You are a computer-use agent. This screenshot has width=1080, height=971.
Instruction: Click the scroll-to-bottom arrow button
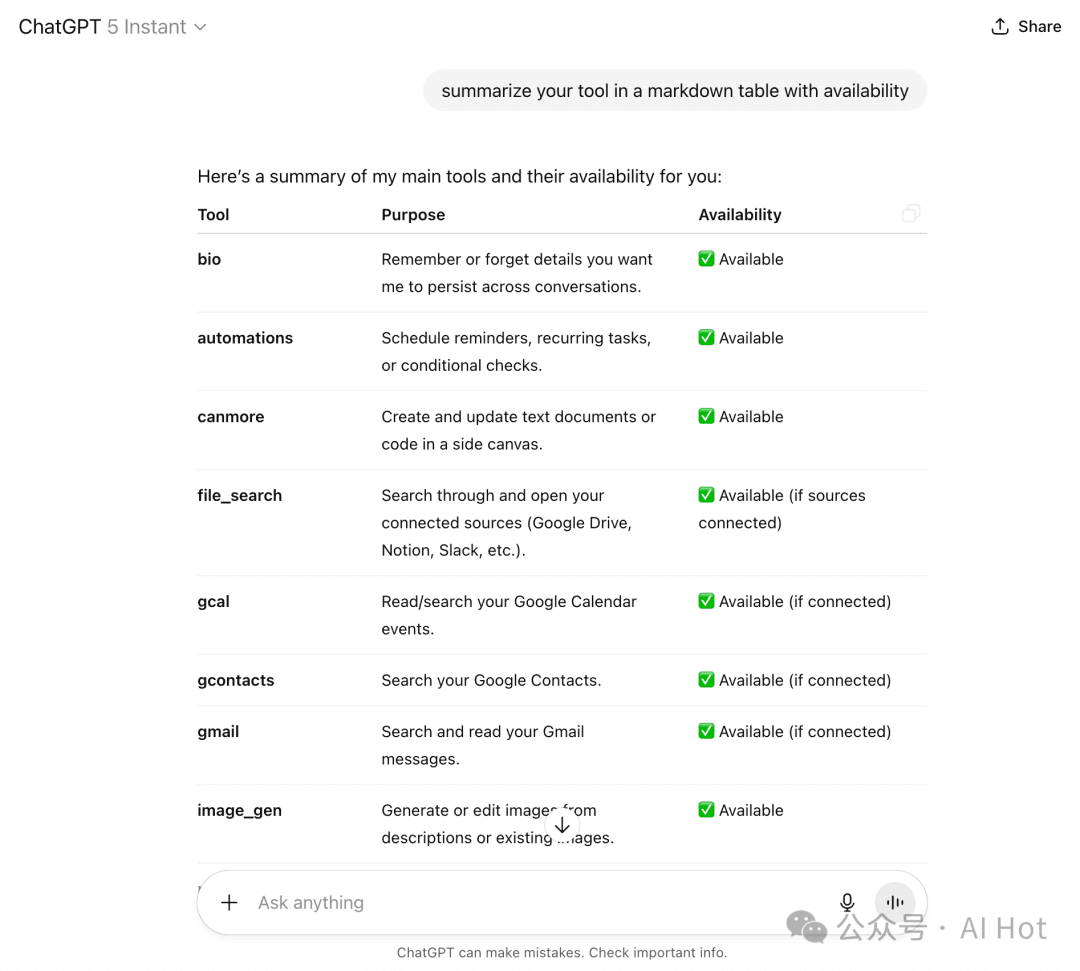(562, 824)
